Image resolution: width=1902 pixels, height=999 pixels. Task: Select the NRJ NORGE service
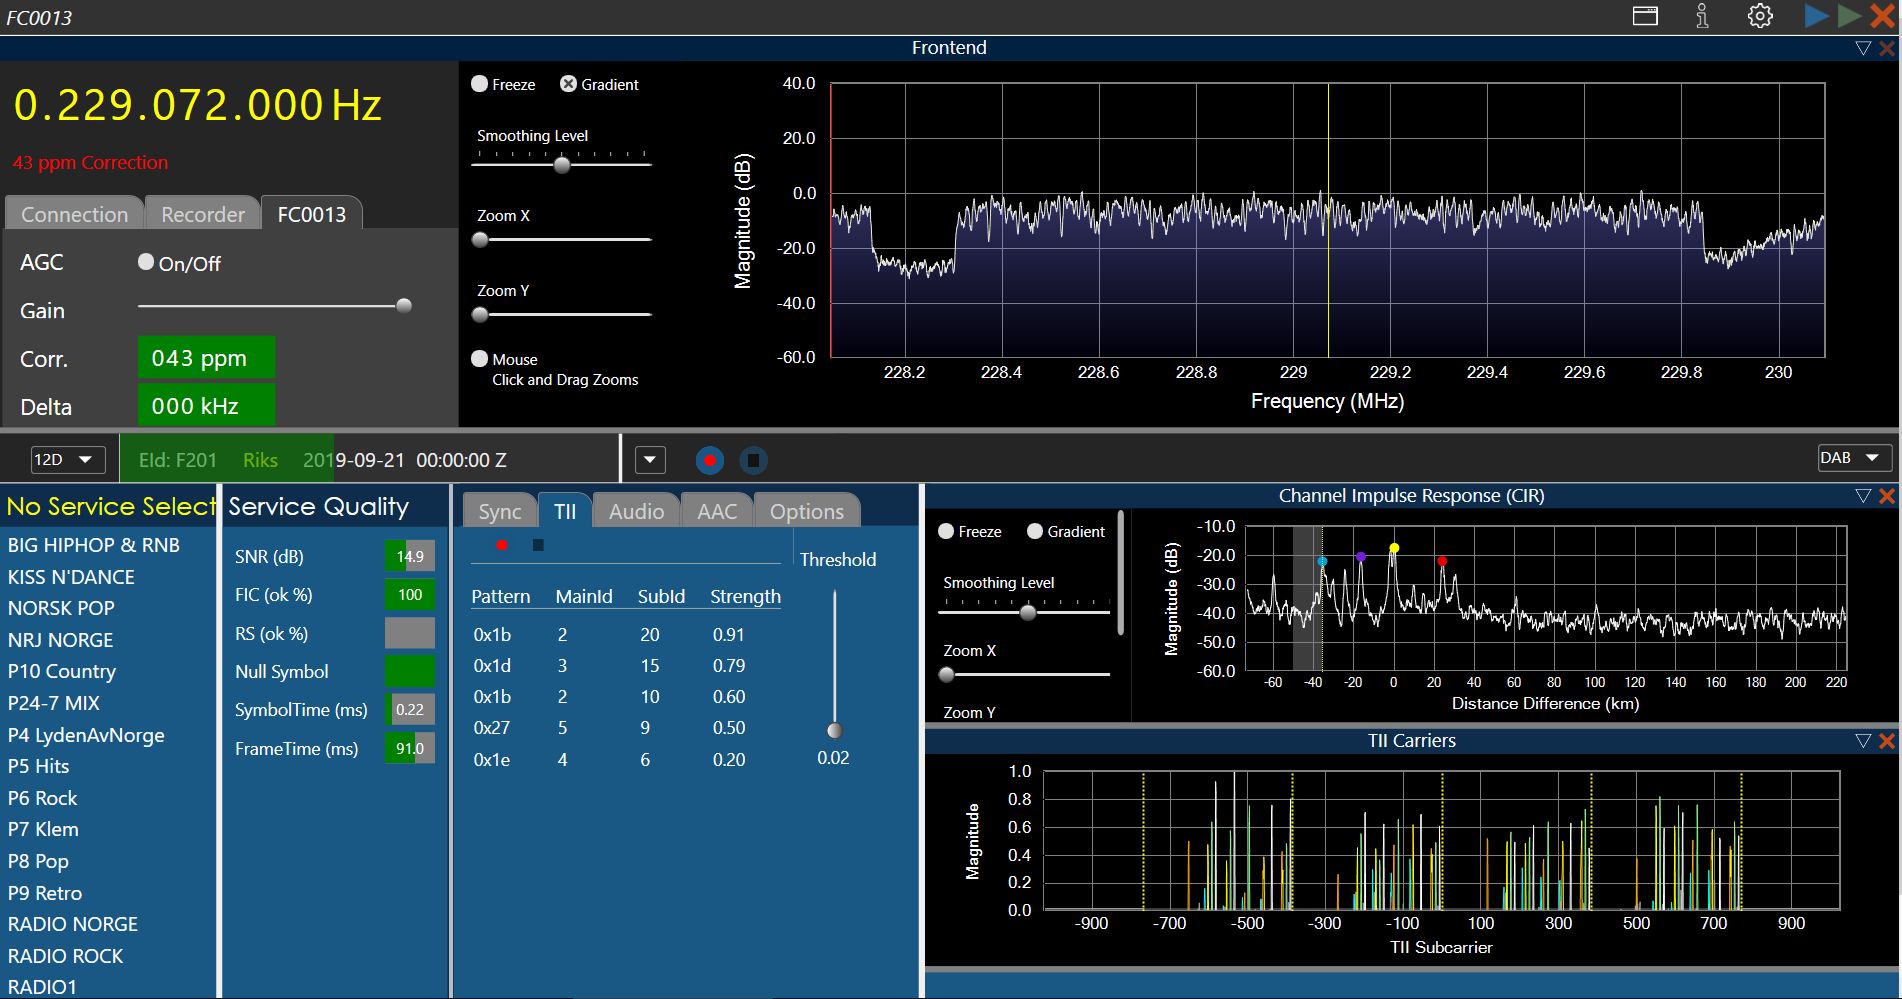[x=61, y=640]
